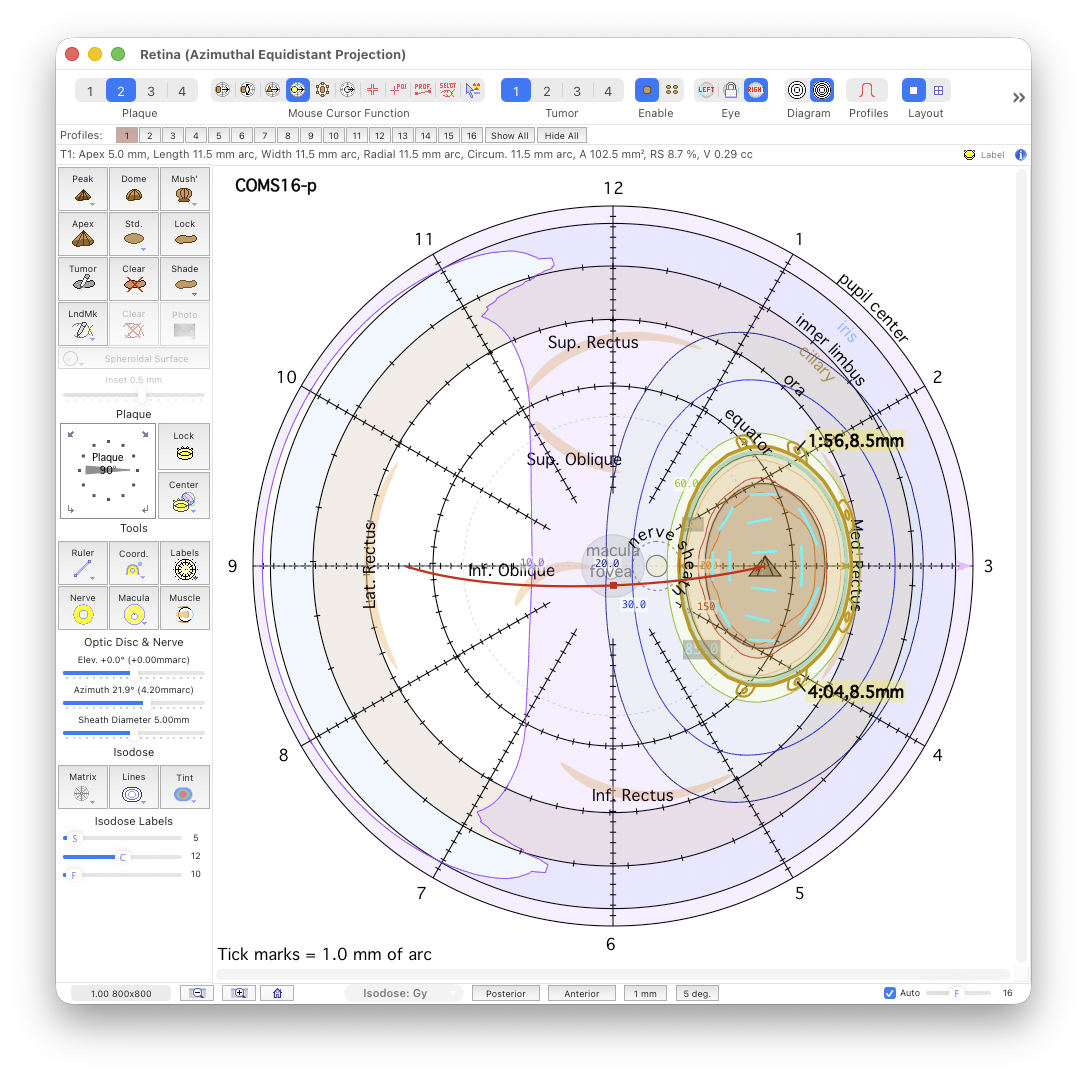Select the Left eye toggle
The height and width of the screenshot is (1078, 1087).
click(706, 90)
